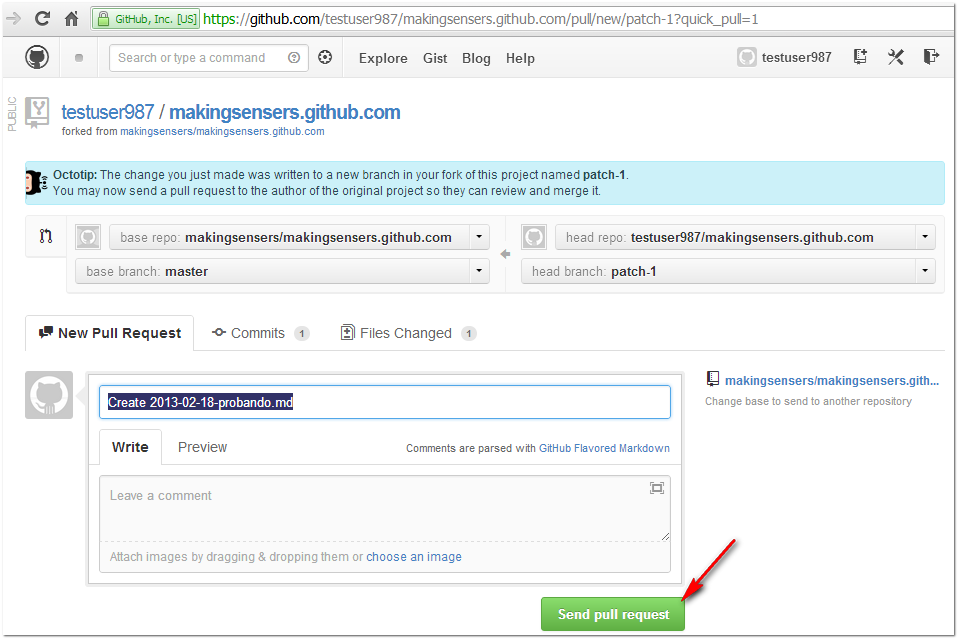
Task: Click the head repo avatar icon
Action: point(534,237)
